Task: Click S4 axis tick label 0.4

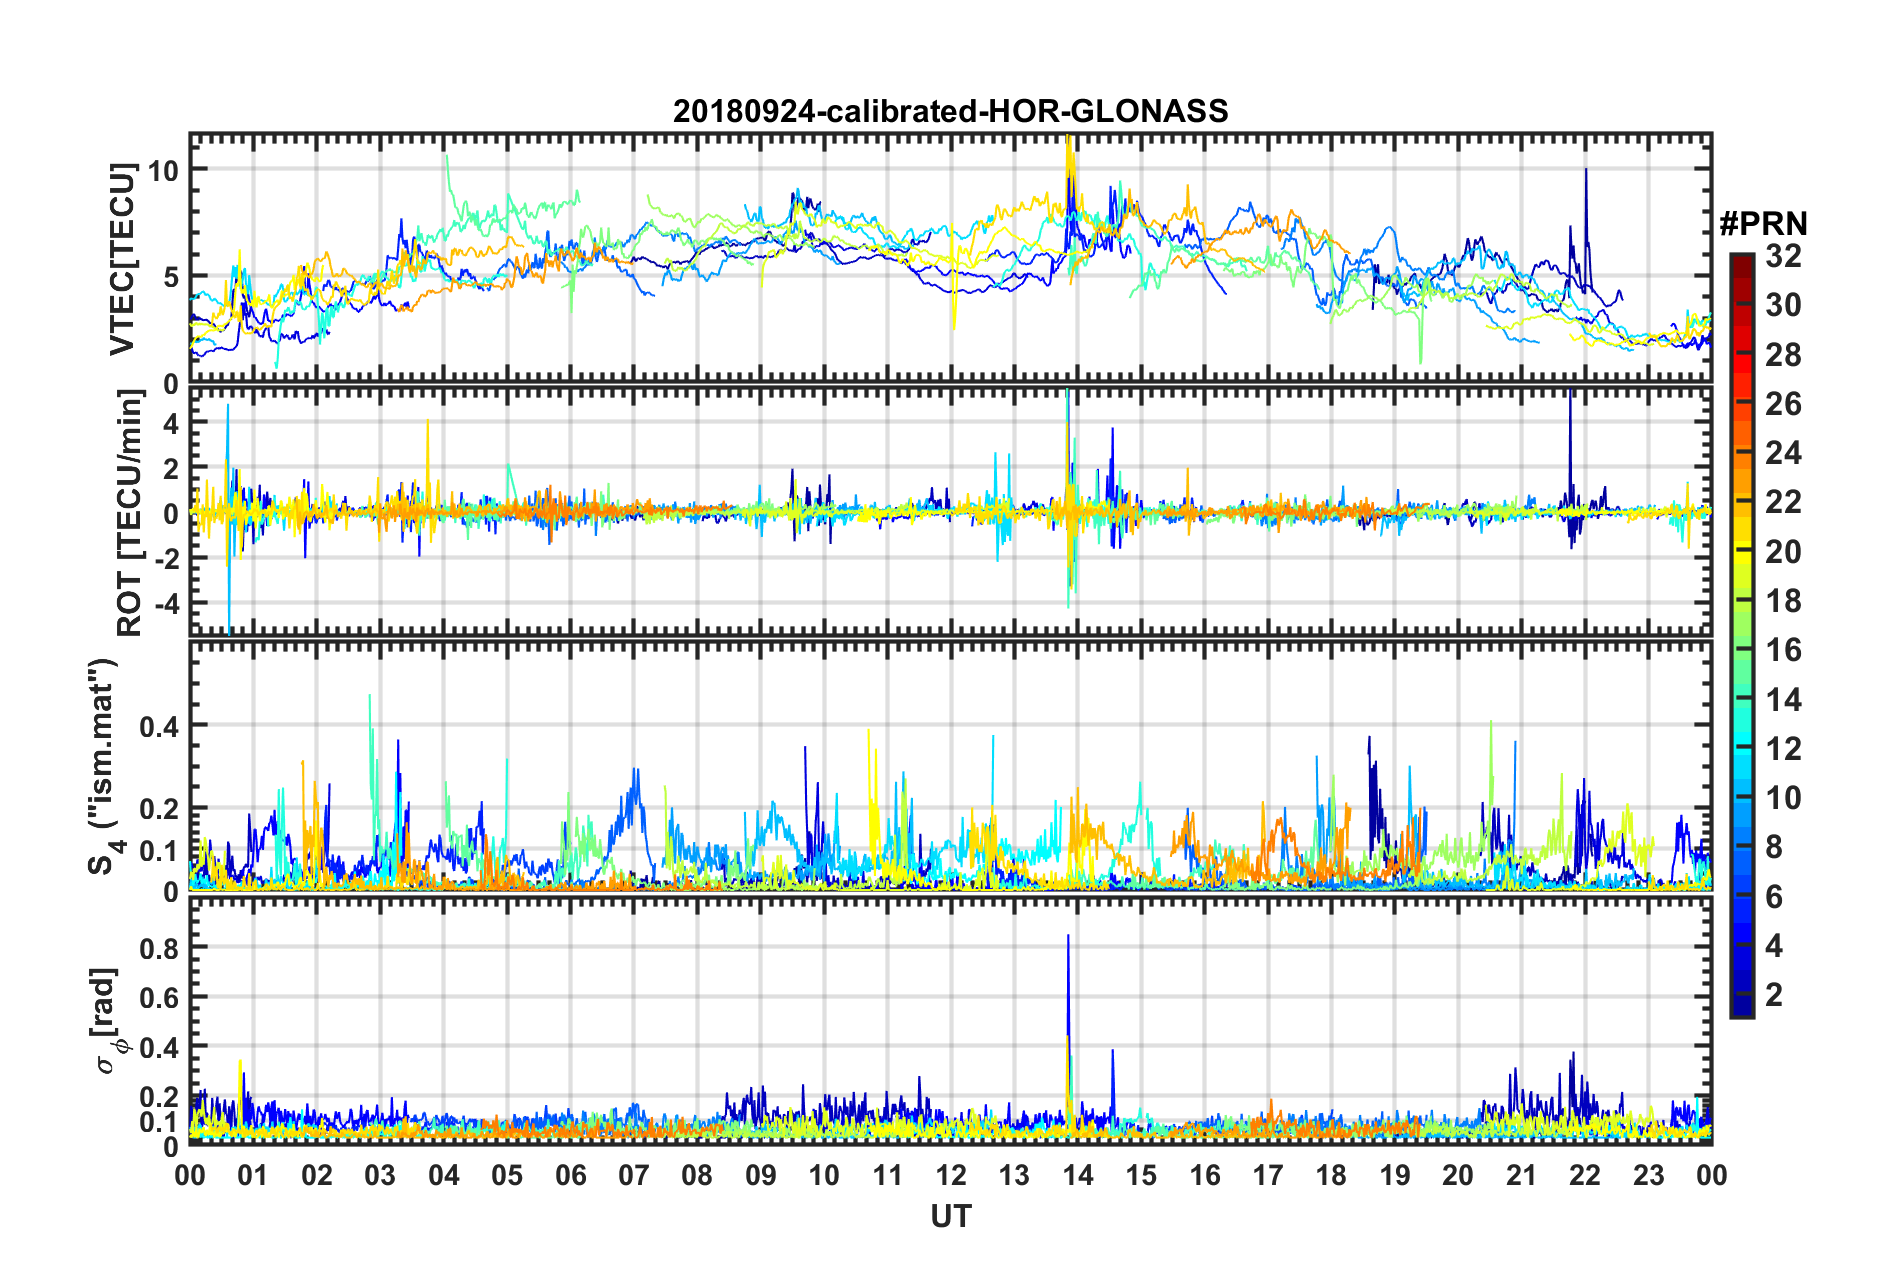Action: point(160,726)
